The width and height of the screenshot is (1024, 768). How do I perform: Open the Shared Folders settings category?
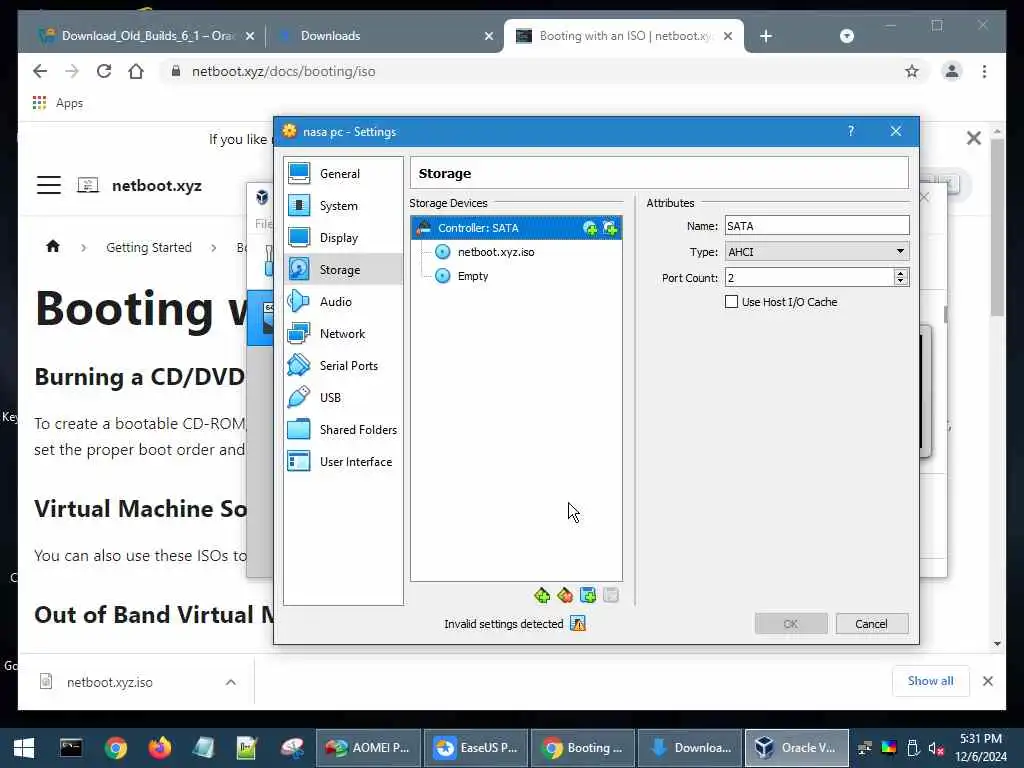tap(343, 430)
